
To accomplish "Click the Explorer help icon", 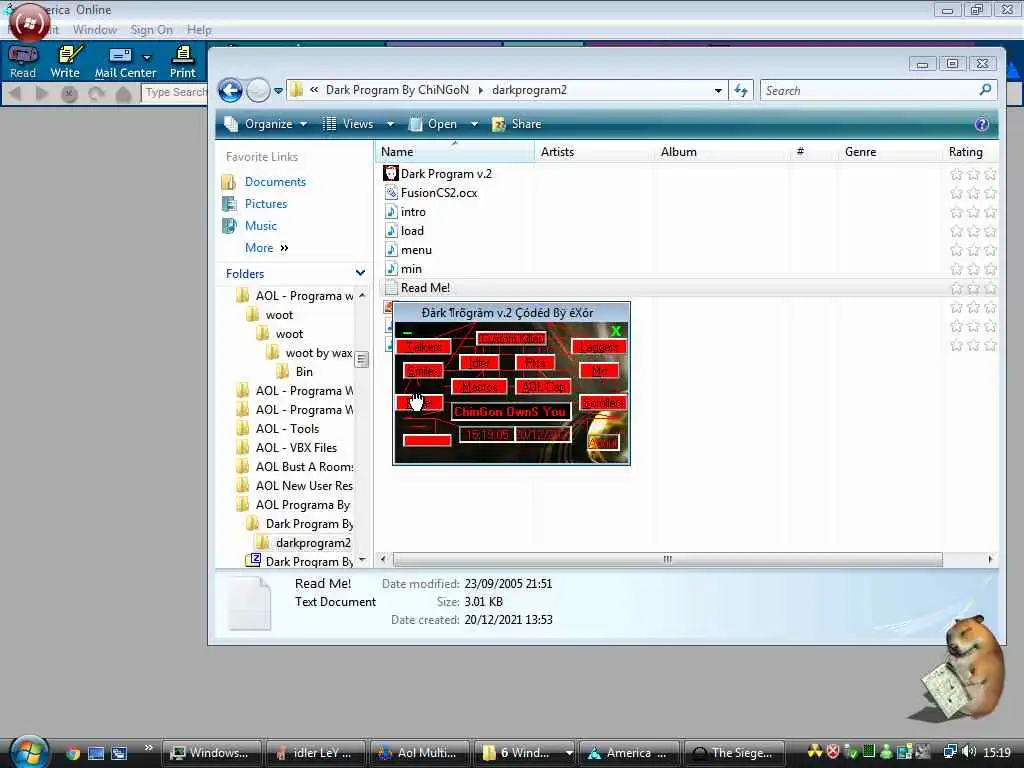I will (x=982, y=124).
